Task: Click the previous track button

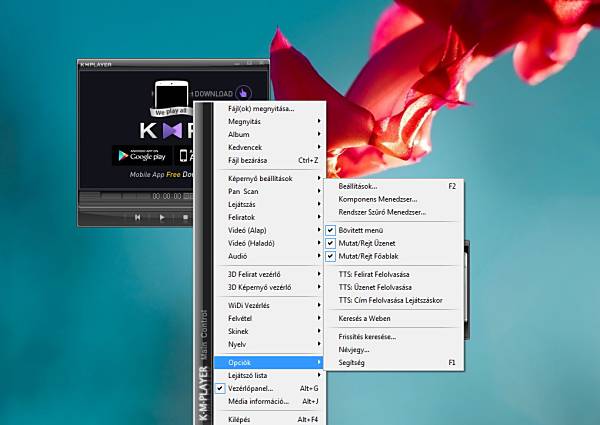Action: (137, 217)
